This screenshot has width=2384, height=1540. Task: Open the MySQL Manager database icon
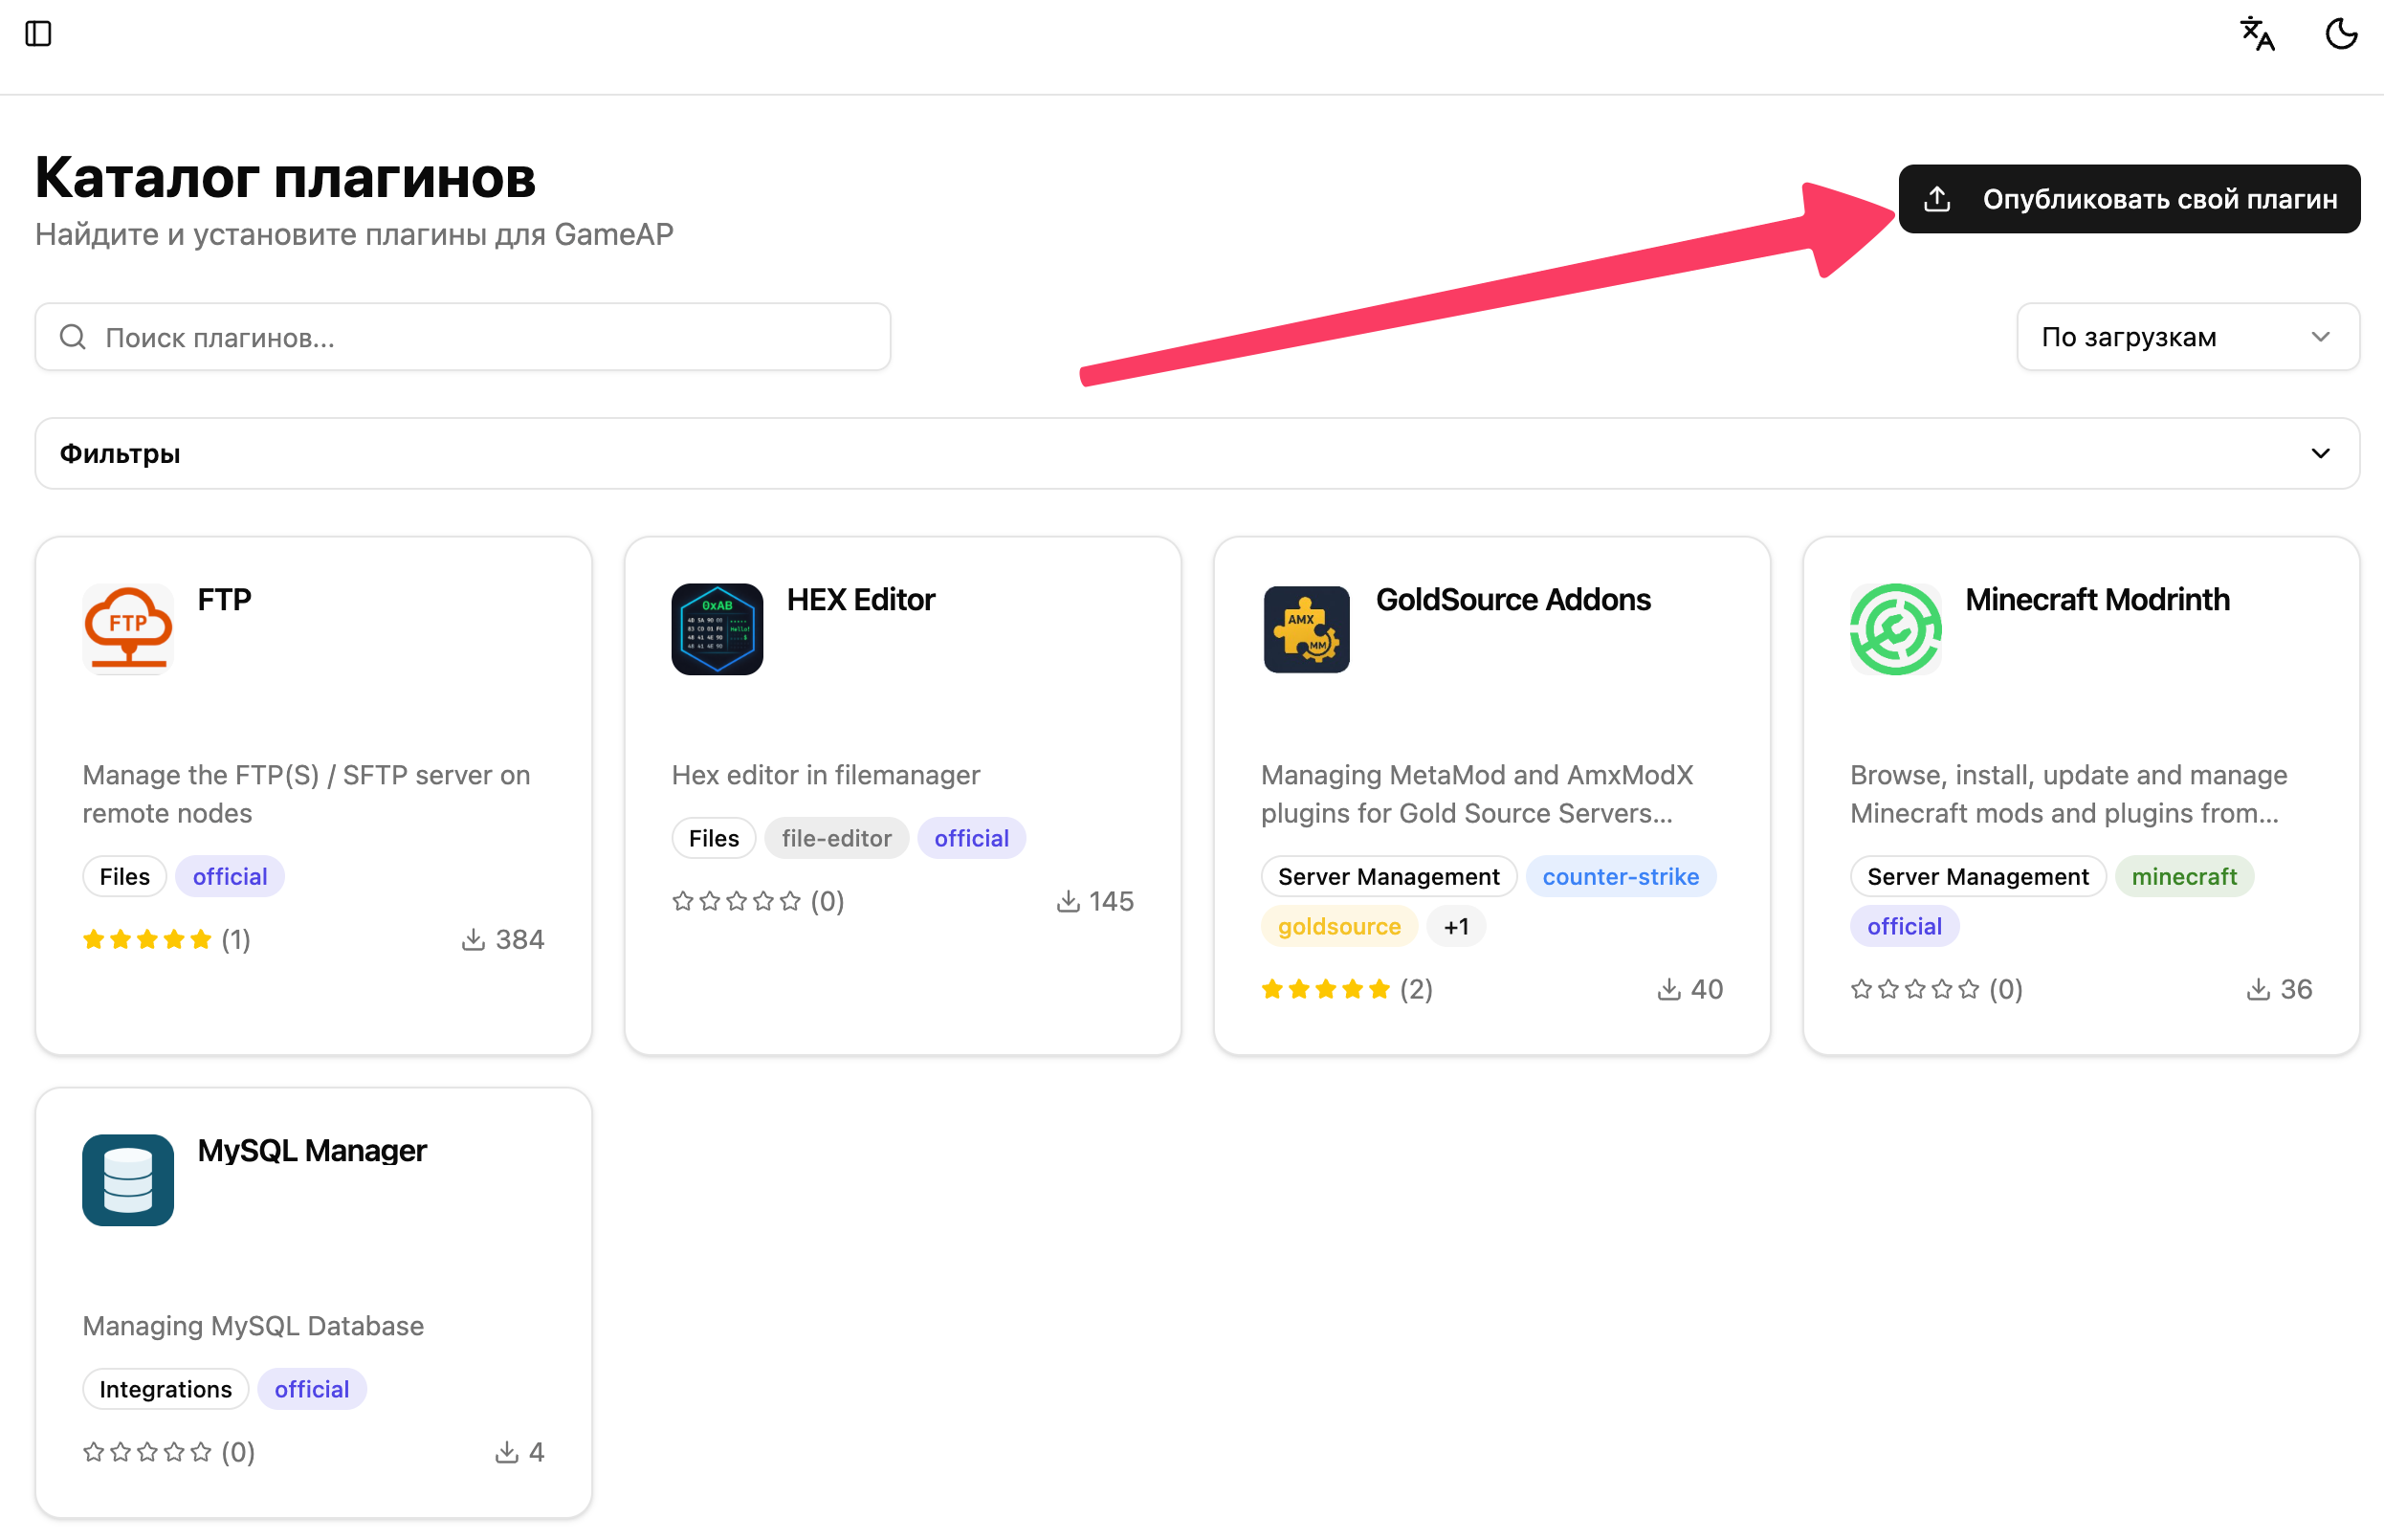click(128, 1180)
